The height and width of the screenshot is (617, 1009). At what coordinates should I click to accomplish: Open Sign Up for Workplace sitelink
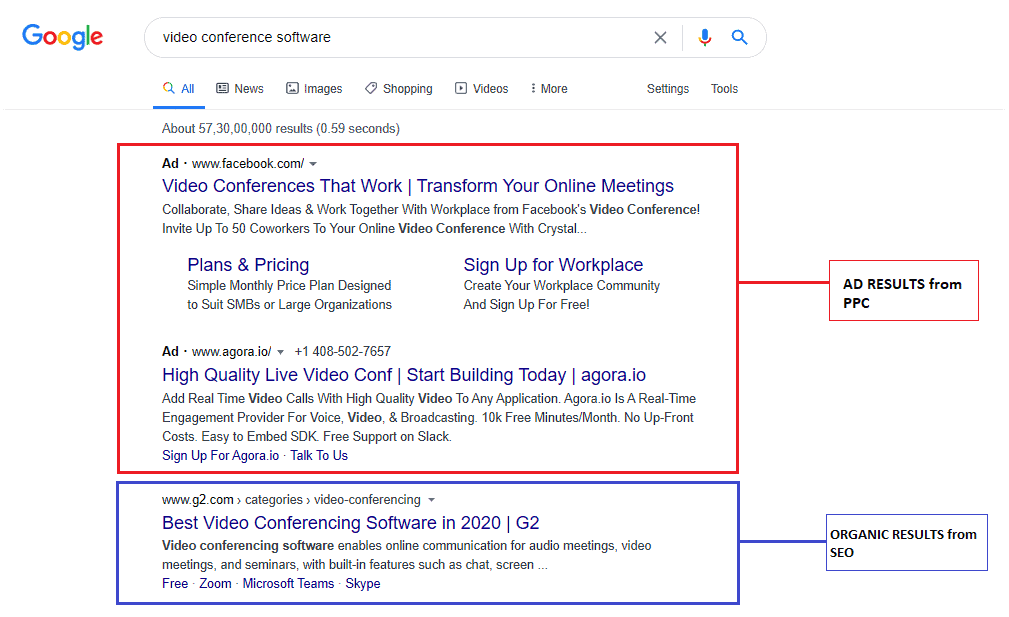(553, 265)
